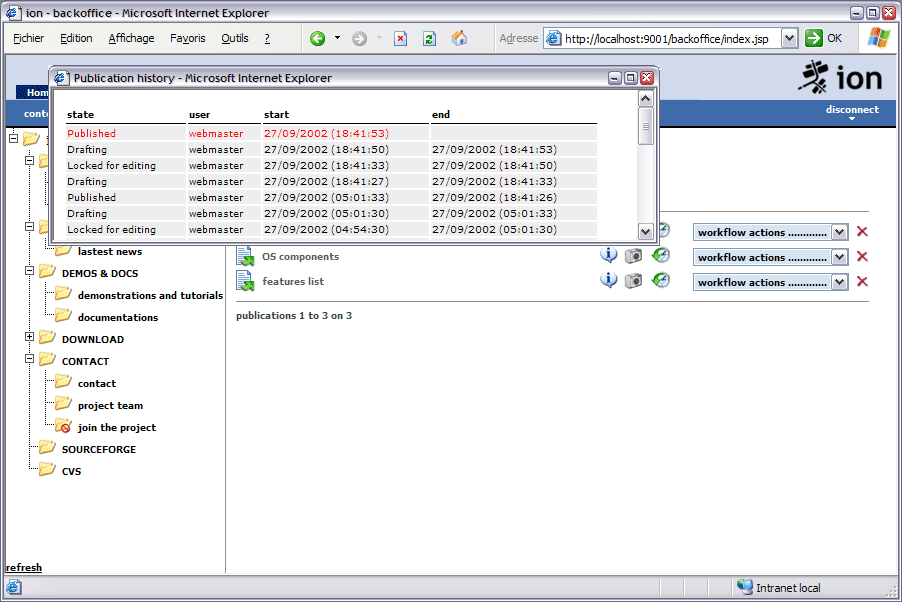Viewport: 902px width, 602px height.
Task: Select the project team folder
Action: (110, 406)
